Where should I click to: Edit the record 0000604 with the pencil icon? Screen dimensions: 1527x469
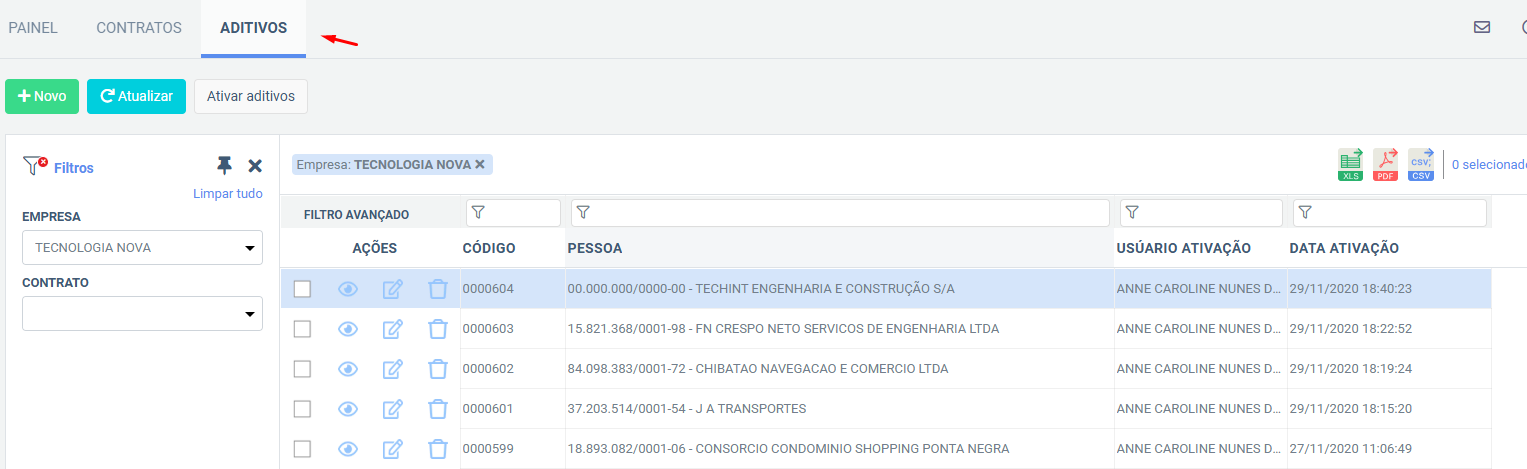point(393,289)
